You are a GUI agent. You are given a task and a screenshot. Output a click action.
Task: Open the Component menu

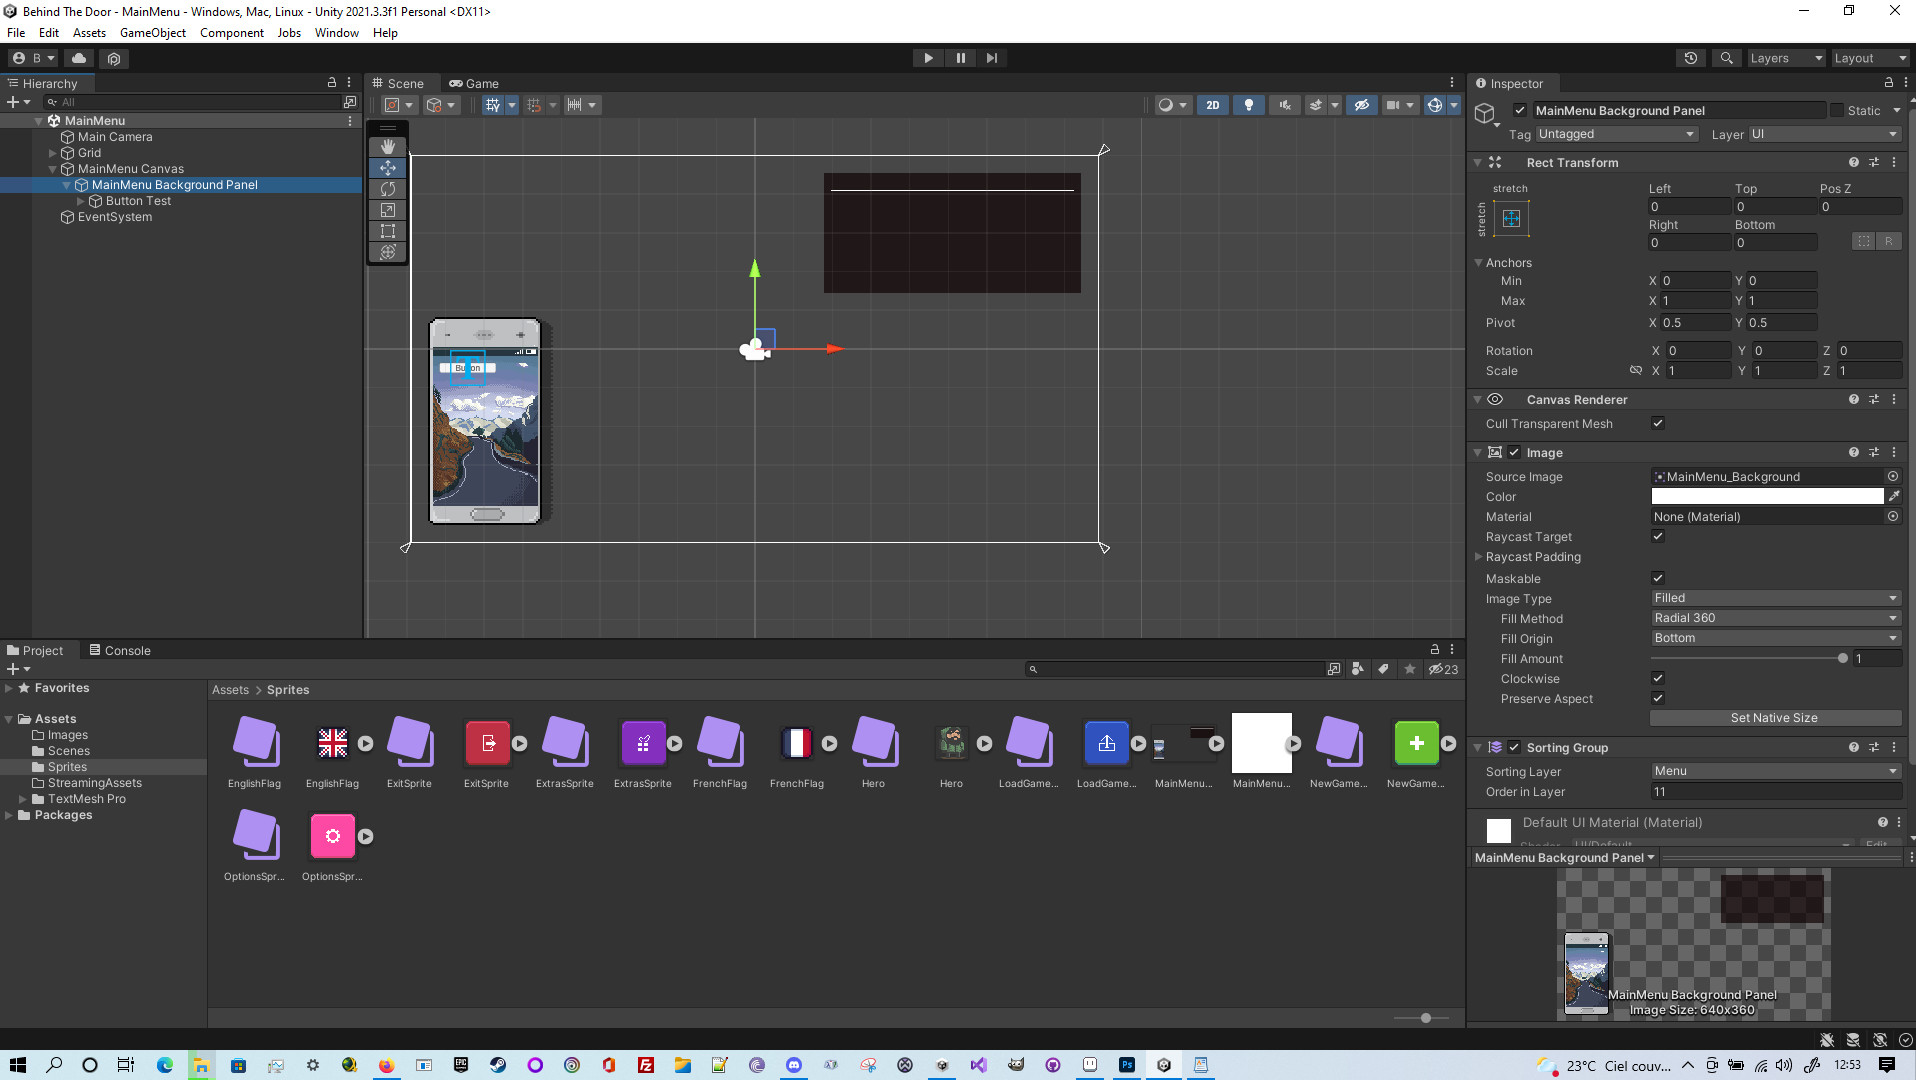[x=231, y=33]
